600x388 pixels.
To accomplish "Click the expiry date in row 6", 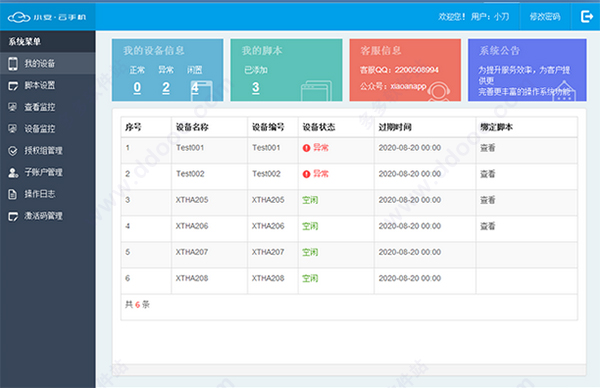I will [410, 278].
